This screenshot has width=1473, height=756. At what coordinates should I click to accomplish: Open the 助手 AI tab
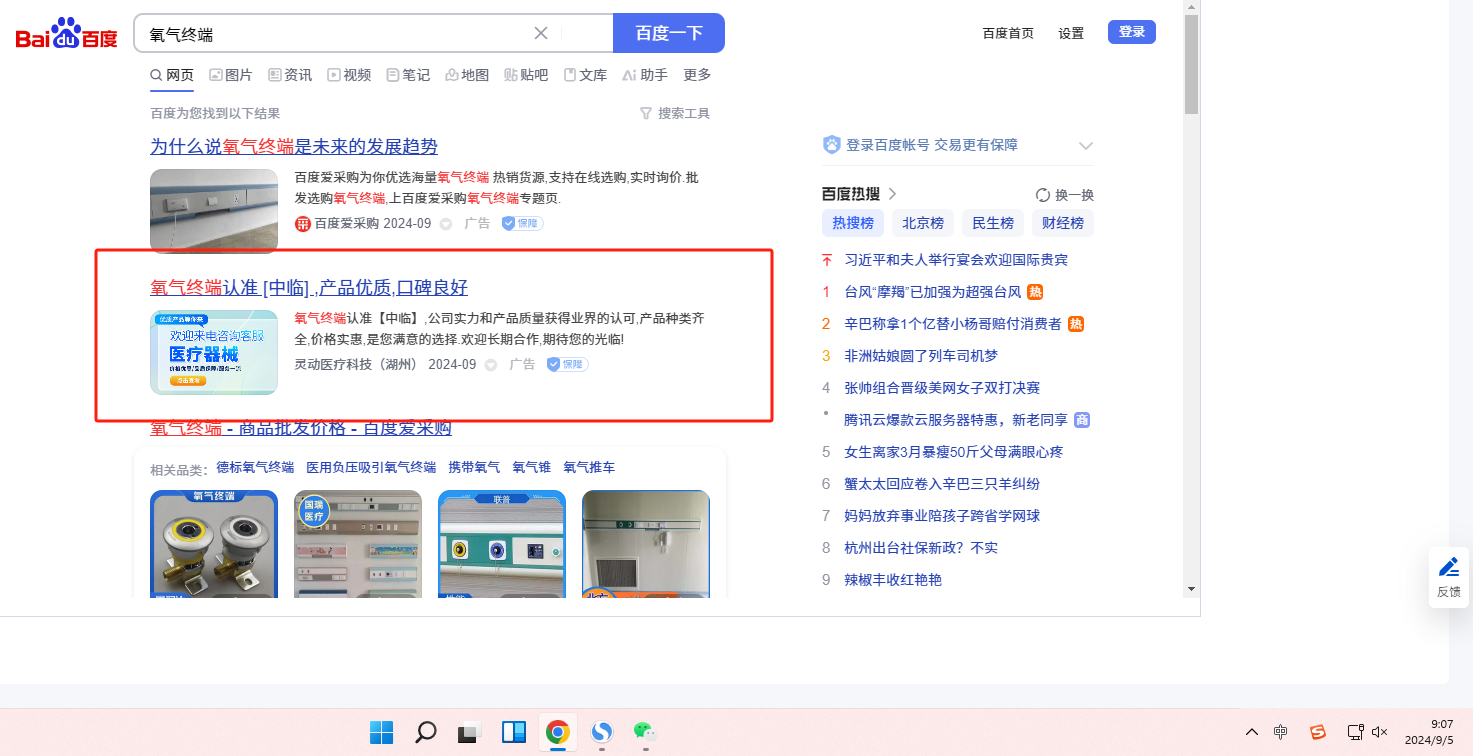coord(645,75)
